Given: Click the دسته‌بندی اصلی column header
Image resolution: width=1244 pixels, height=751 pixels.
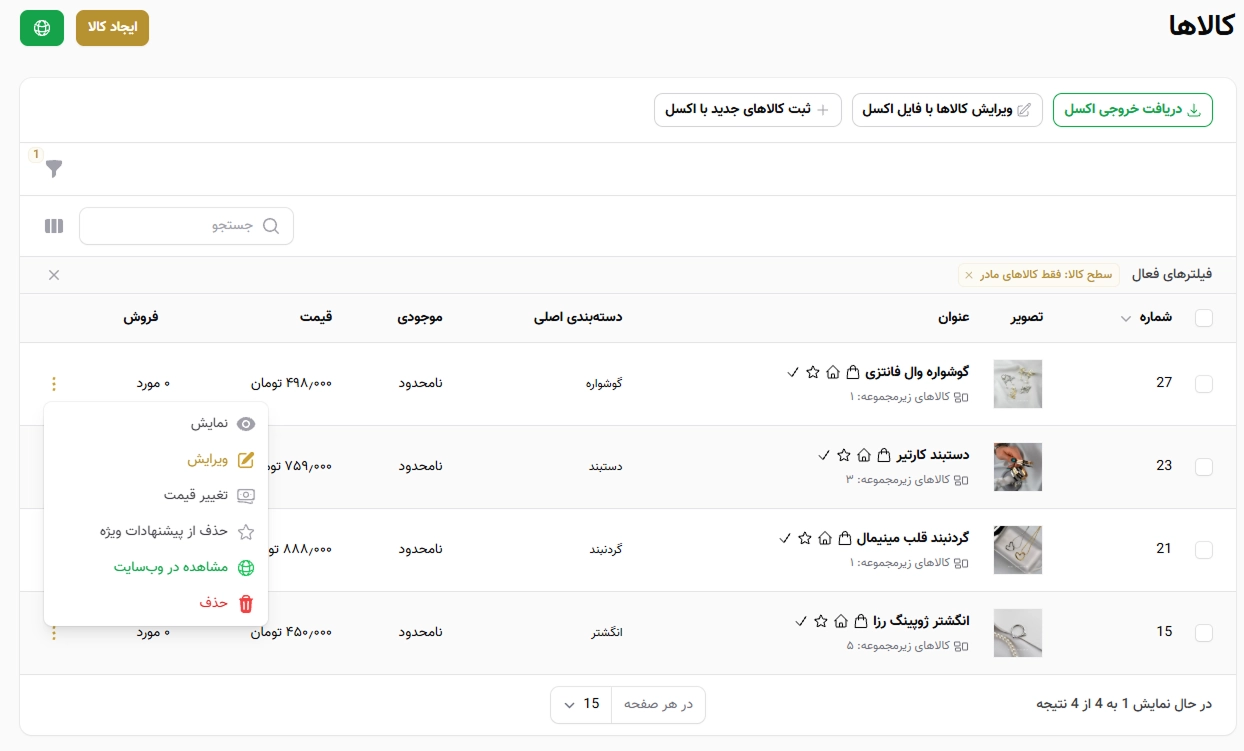Looking at the screenshot, I should (578, 318).
